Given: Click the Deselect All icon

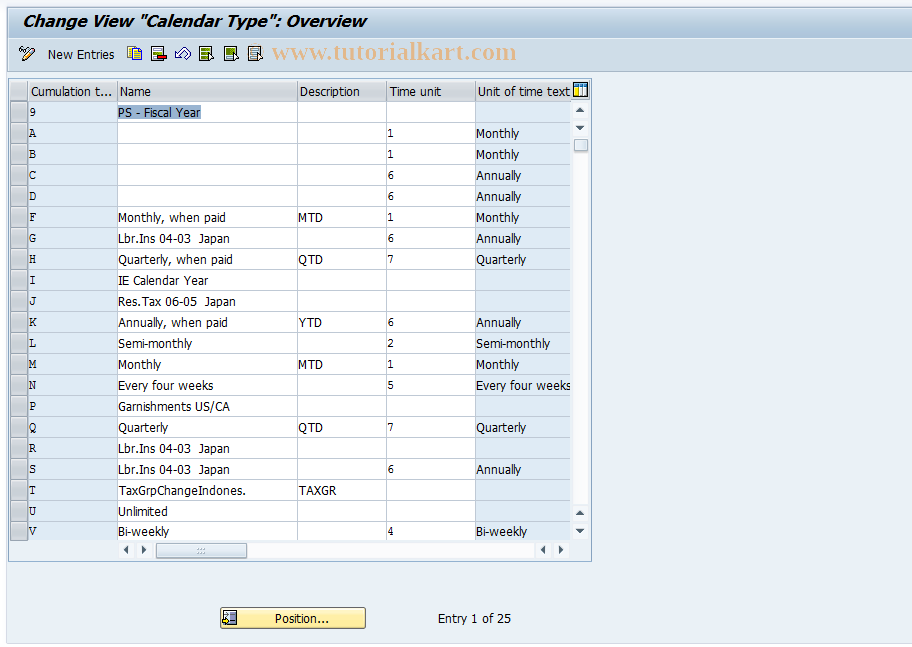Looking at the screenshot, I should tap(255, 54).
